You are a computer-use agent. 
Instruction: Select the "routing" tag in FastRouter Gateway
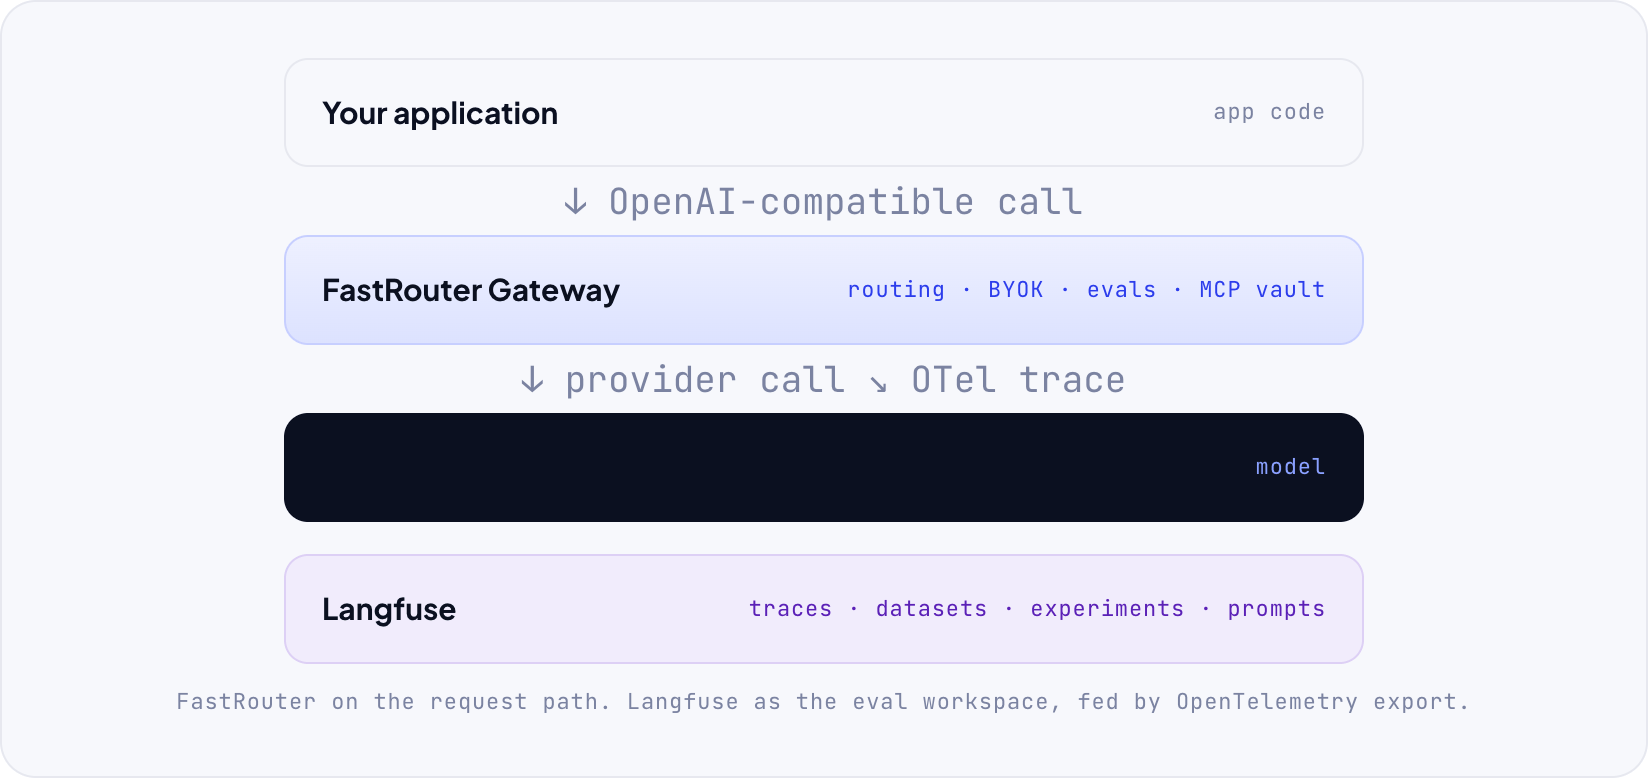pyautogui.click(x=896, y=290)
